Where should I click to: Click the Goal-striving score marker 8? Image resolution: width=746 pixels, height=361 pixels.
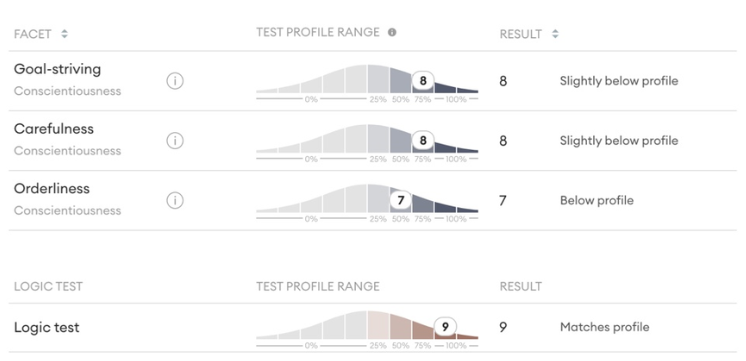(422, 81)
